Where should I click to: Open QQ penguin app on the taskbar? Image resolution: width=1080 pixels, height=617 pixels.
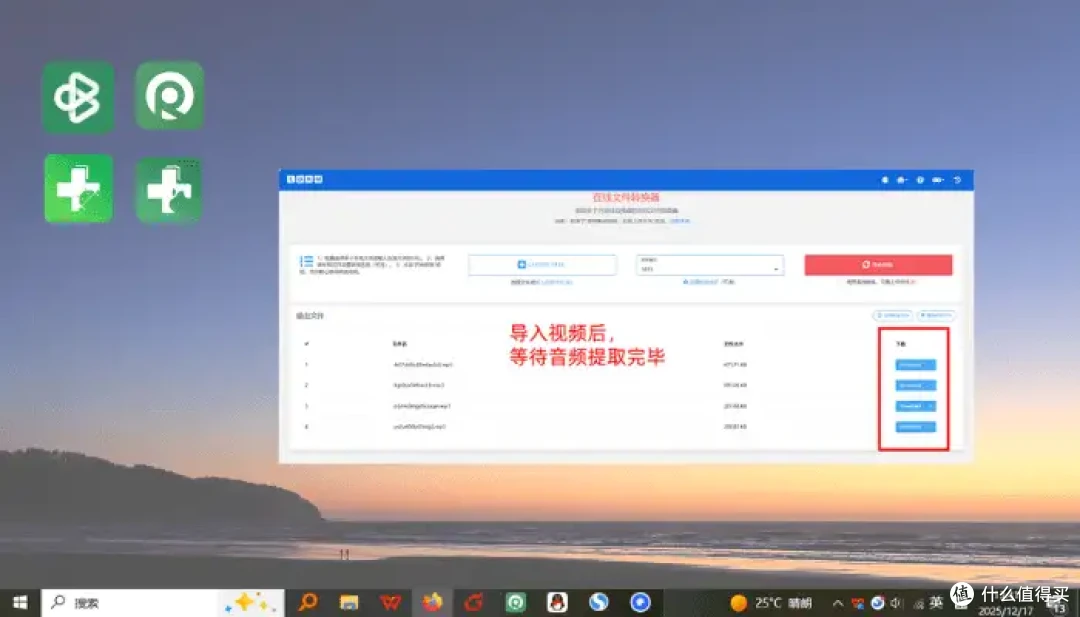pos(557,603)
